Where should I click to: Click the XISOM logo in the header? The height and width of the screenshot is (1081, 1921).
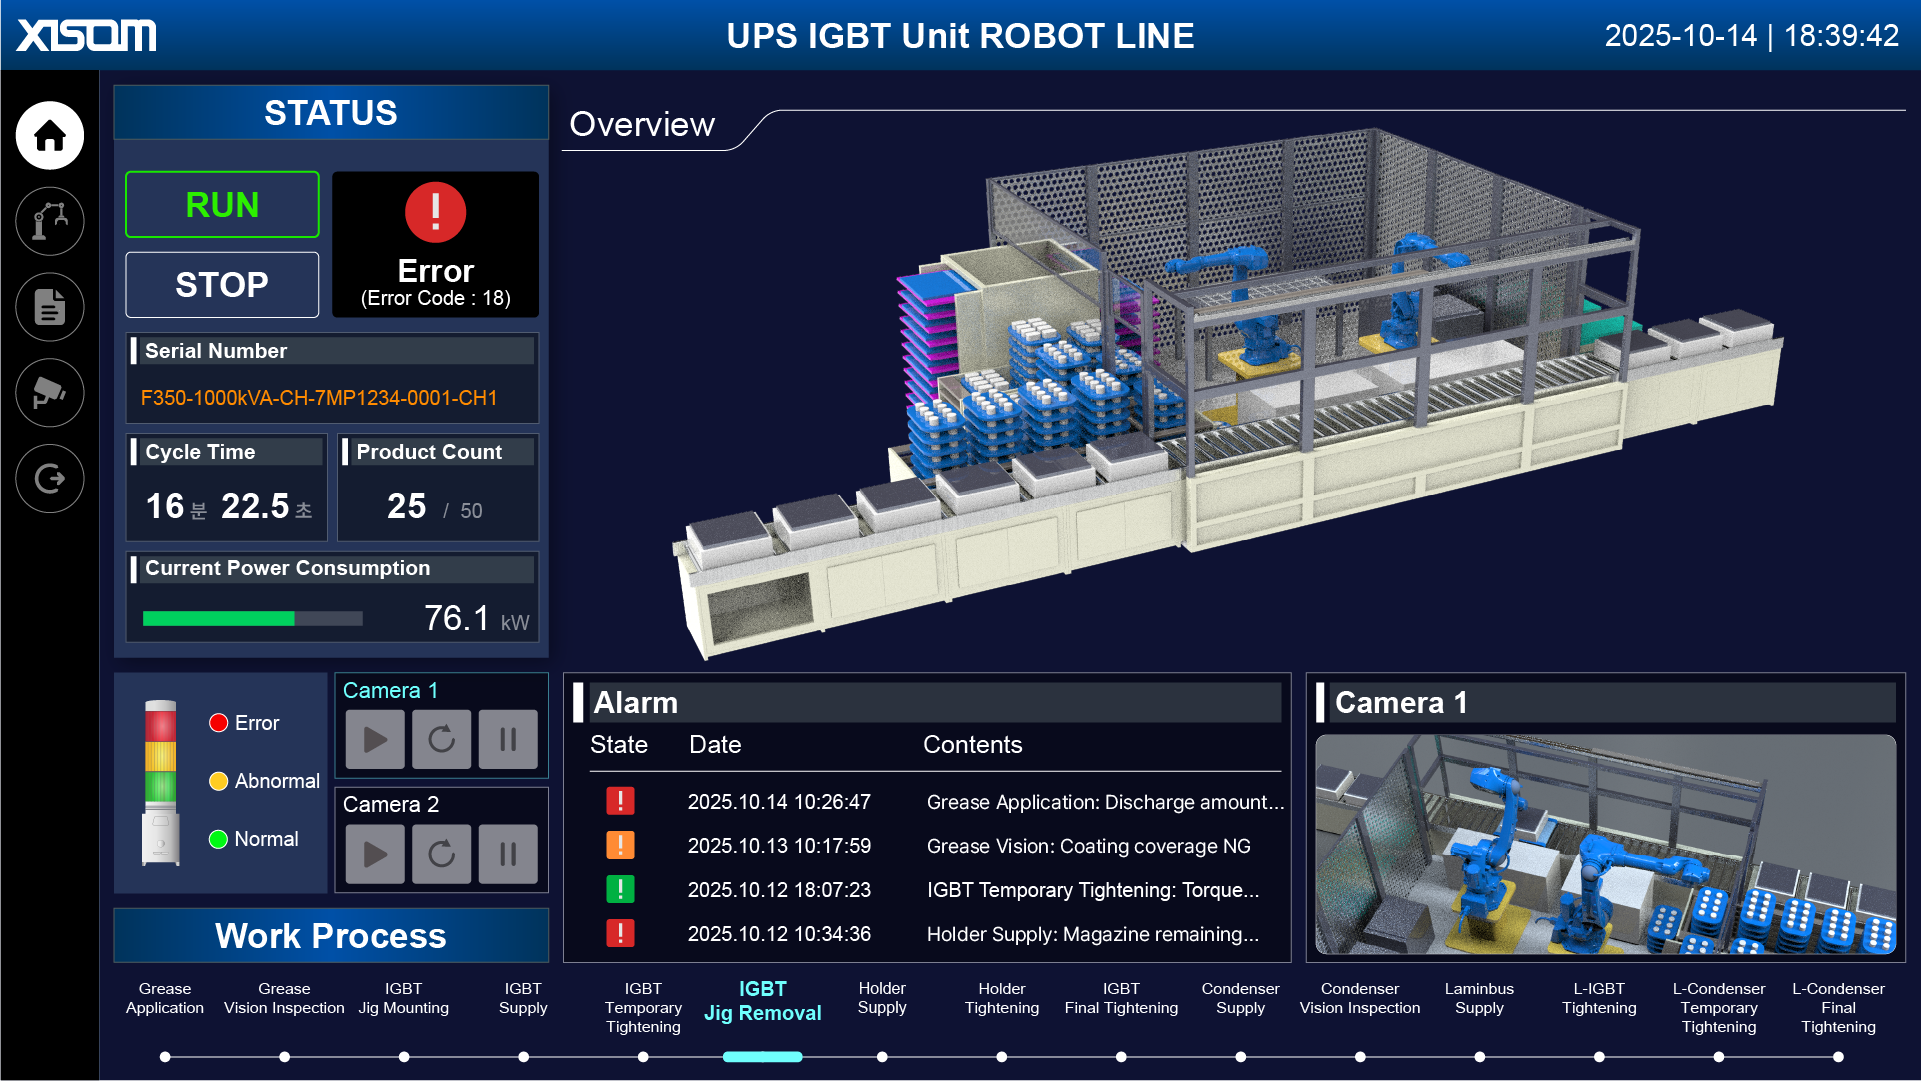pos(85,34)
